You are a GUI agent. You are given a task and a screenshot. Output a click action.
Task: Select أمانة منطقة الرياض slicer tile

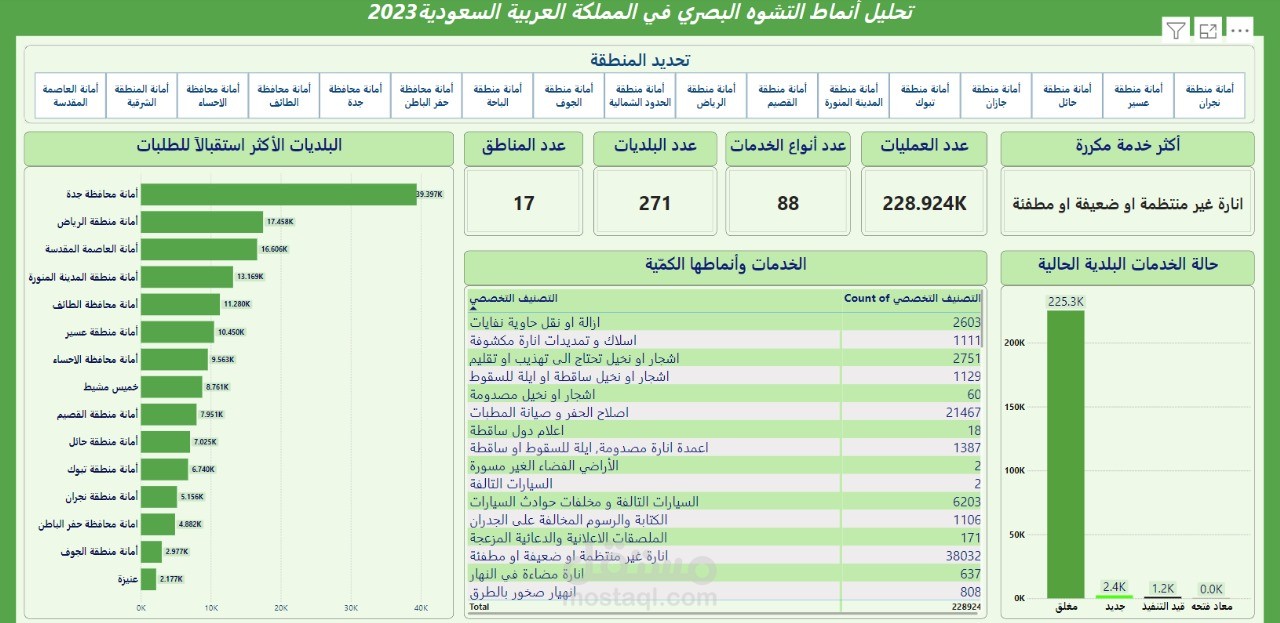711,96
